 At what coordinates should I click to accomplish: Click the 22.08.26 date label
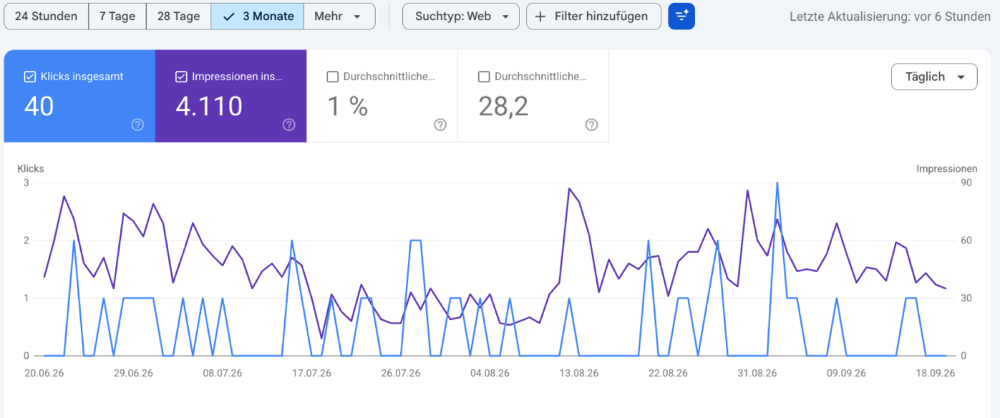point(668,374)
